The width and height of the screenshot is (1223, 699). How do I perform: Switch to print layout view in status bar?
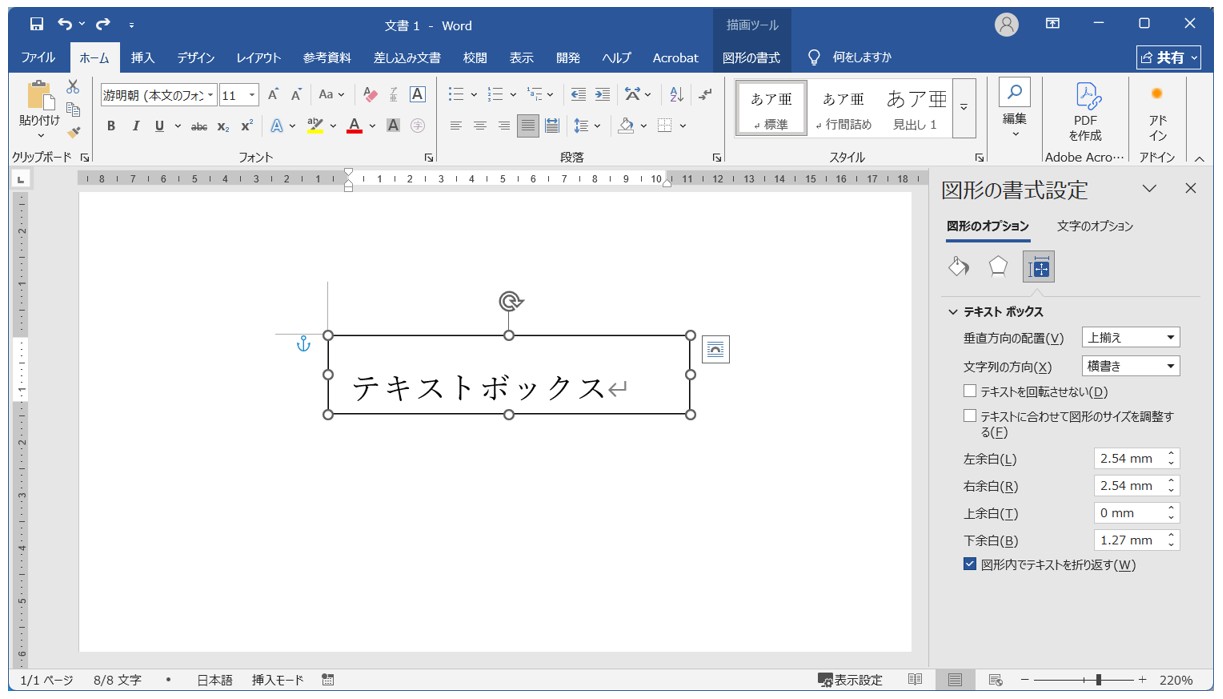(955, 680)
